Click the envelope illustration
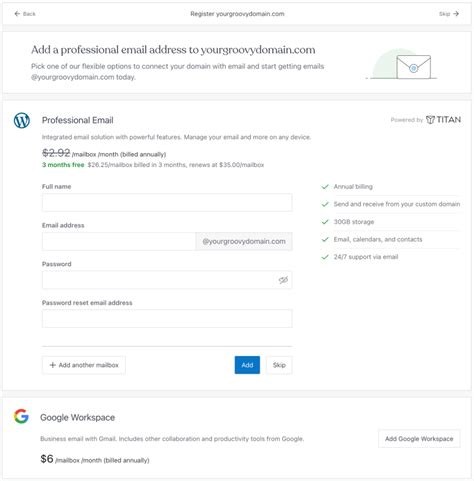The height and width of the screenshot is (481, 474). point(414,67)
